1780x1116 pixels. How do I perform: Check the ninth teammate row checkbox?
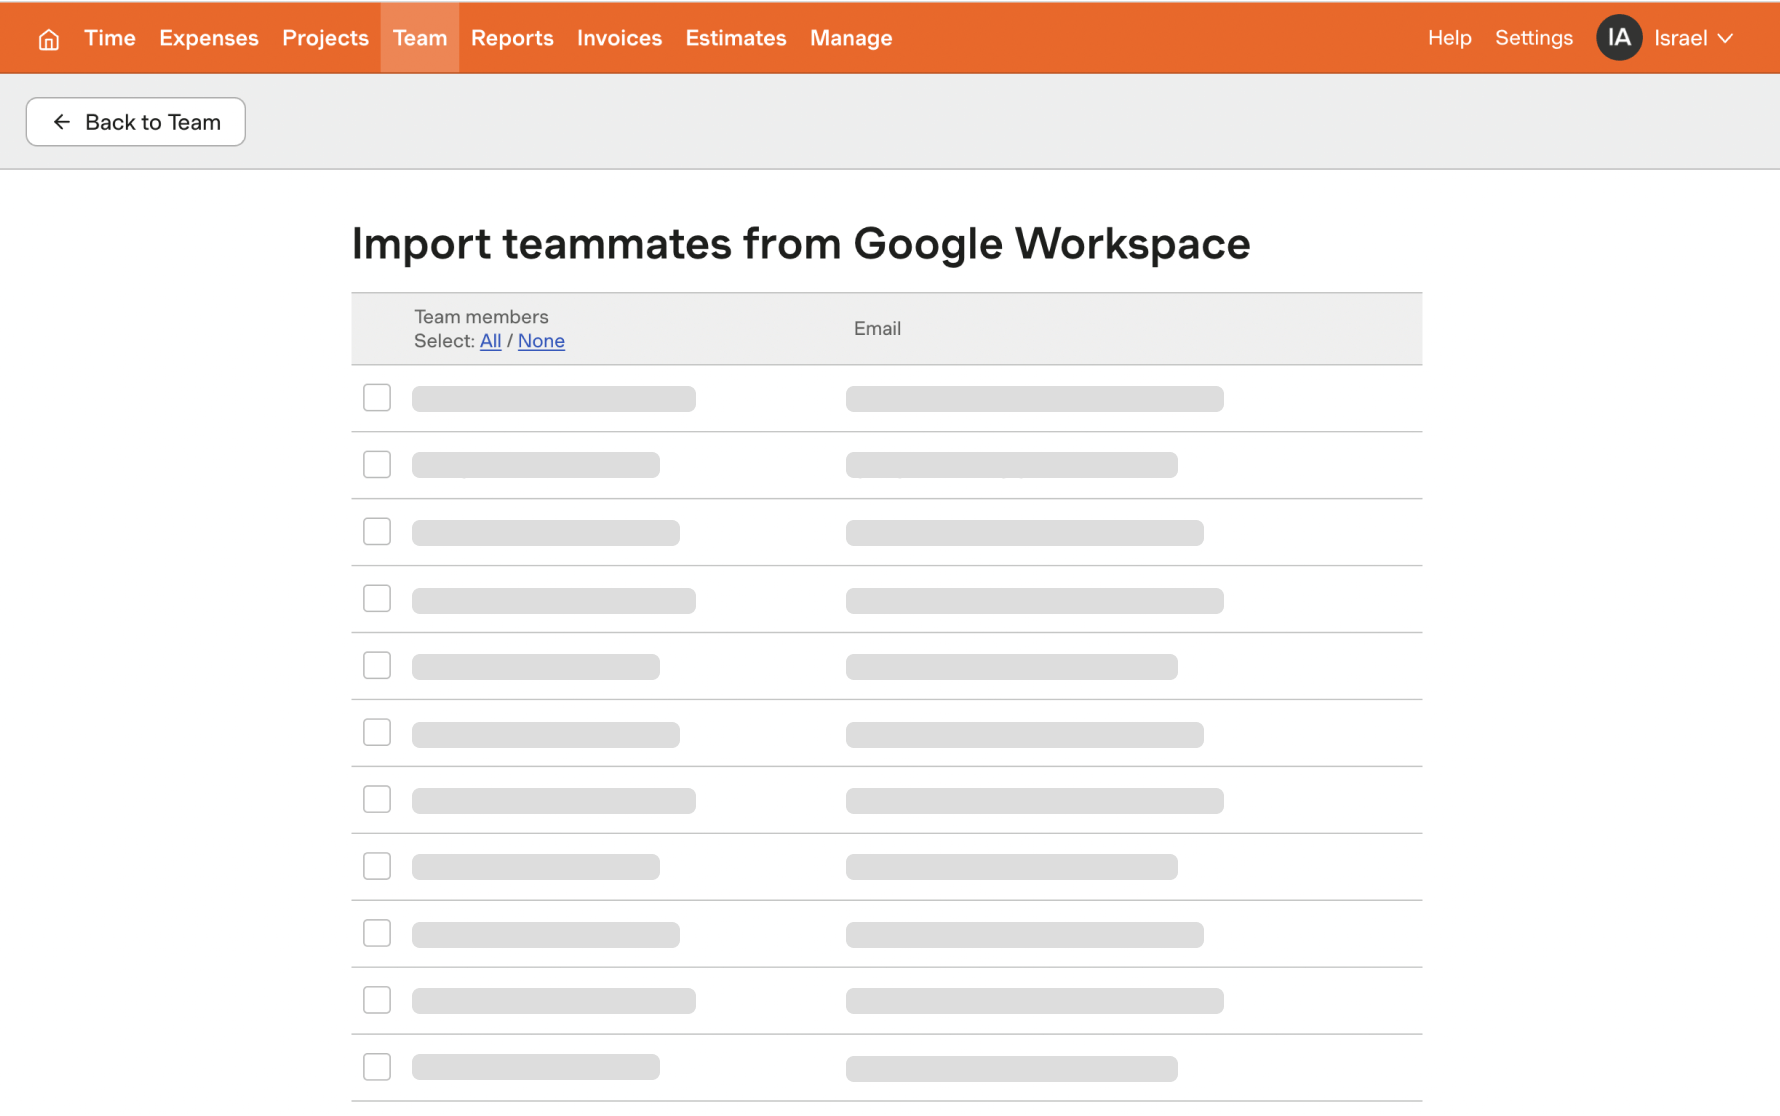pos(377,934)
